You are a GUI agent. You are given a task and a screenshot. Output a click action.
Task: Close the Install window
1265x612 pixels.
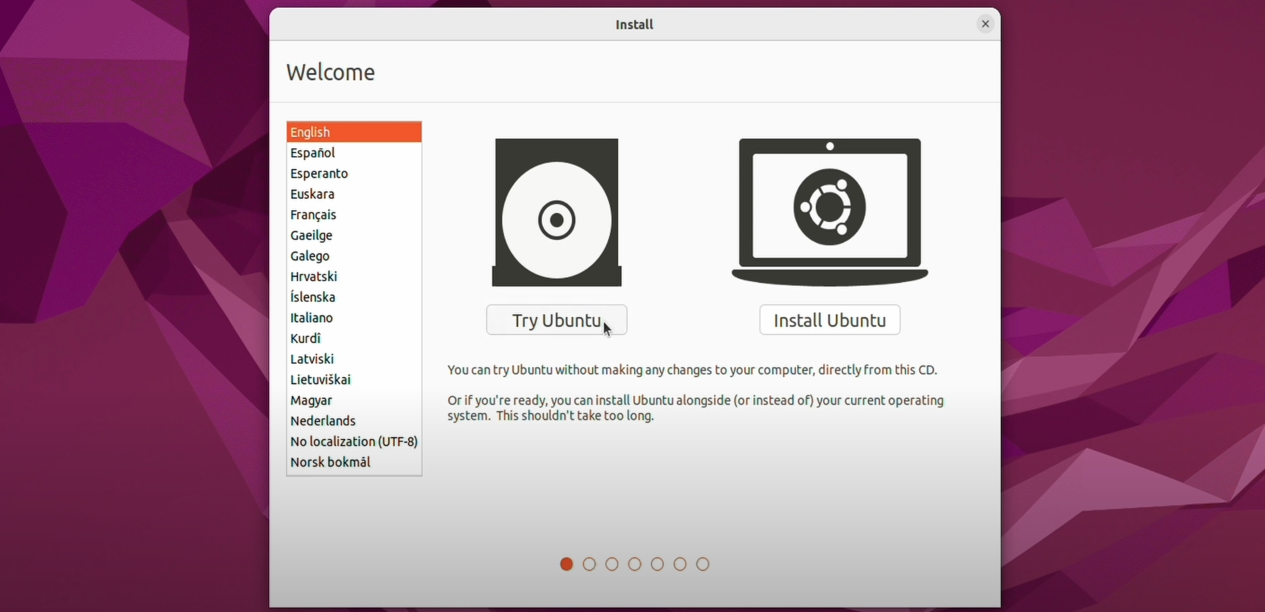(x=985, y=24)
